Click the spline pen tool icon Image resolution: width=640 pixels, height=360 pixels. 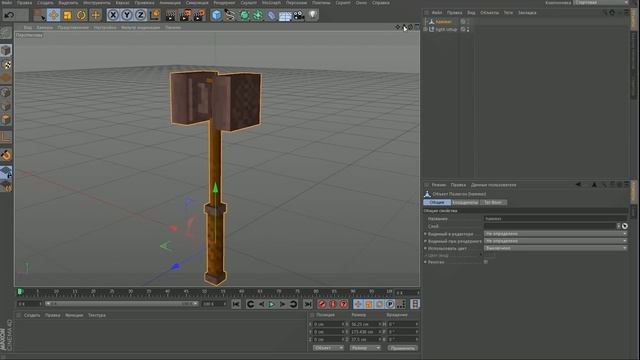point(230,15)
